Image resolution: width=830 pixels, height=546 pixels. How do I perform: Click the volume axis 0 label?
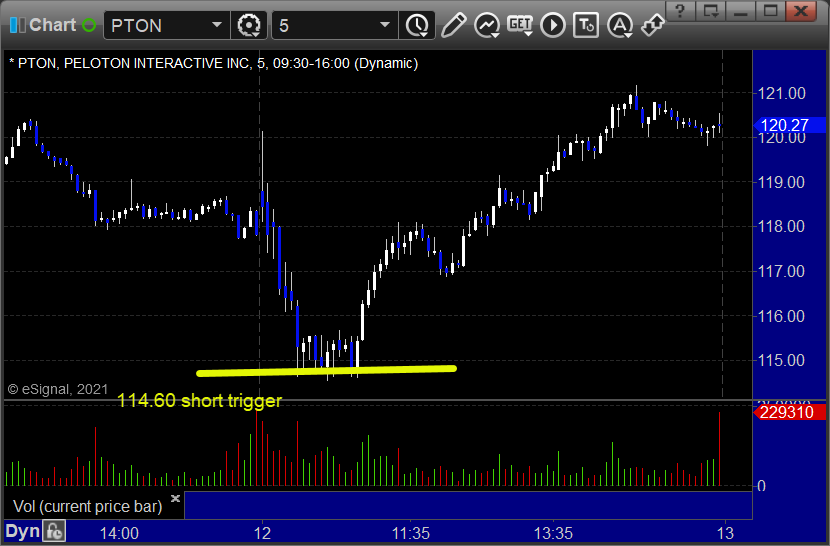(761, 486)
